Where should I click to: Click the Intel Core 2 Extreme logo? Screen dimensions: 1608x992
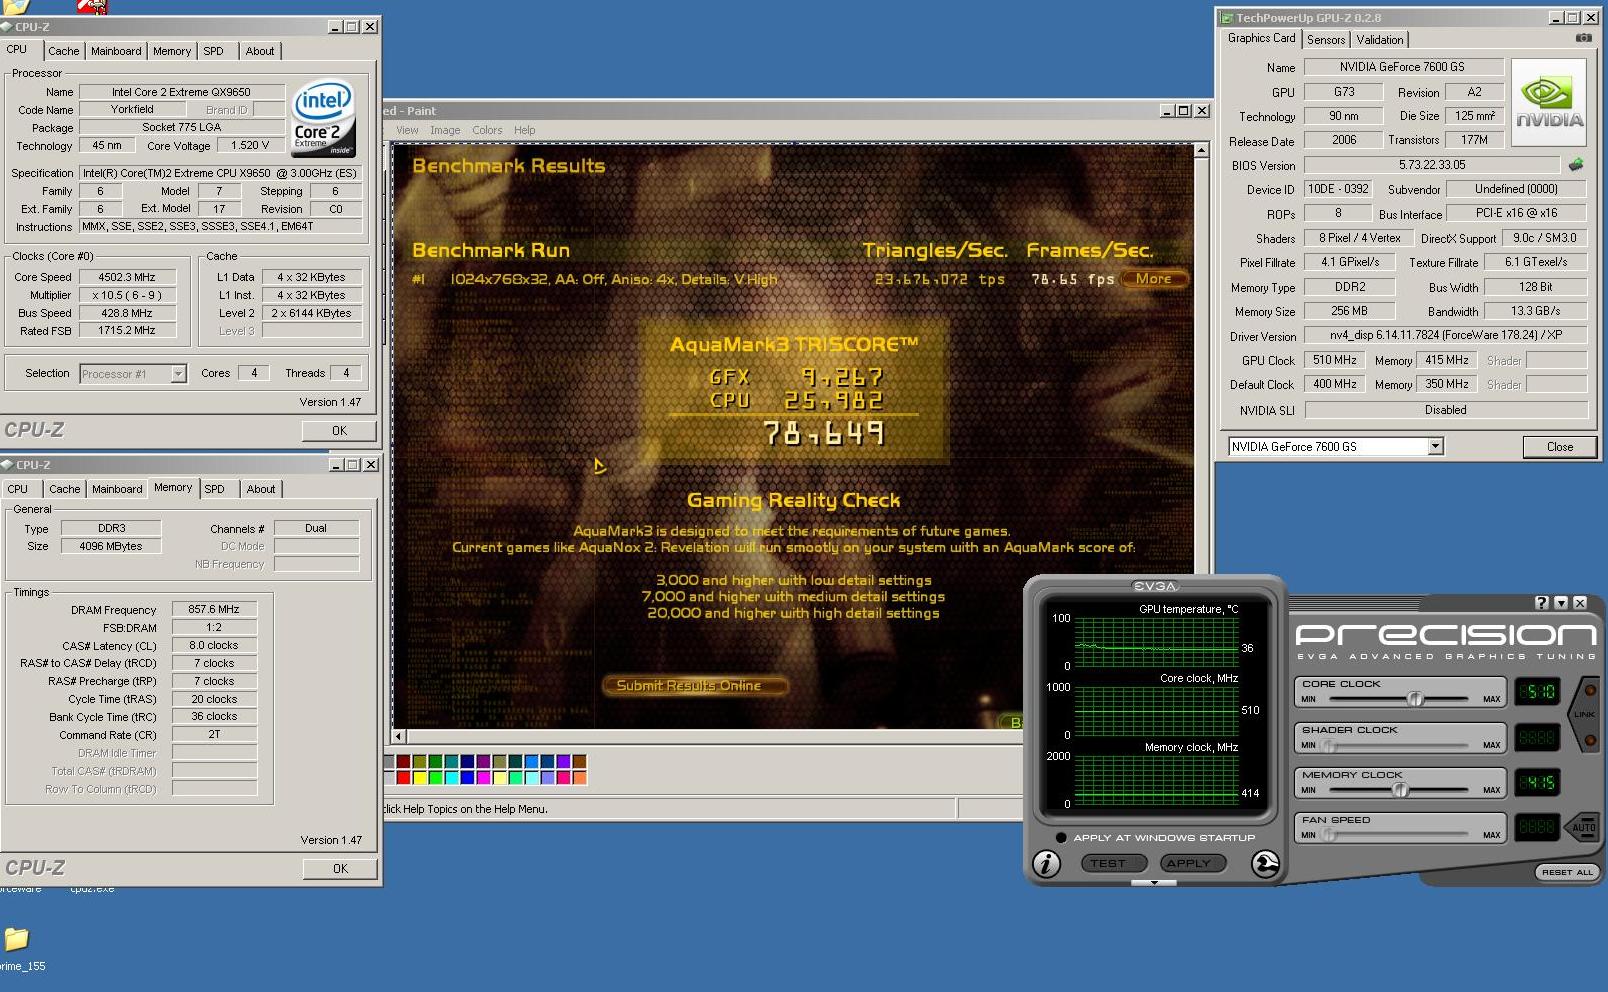[x=322, y=120]
